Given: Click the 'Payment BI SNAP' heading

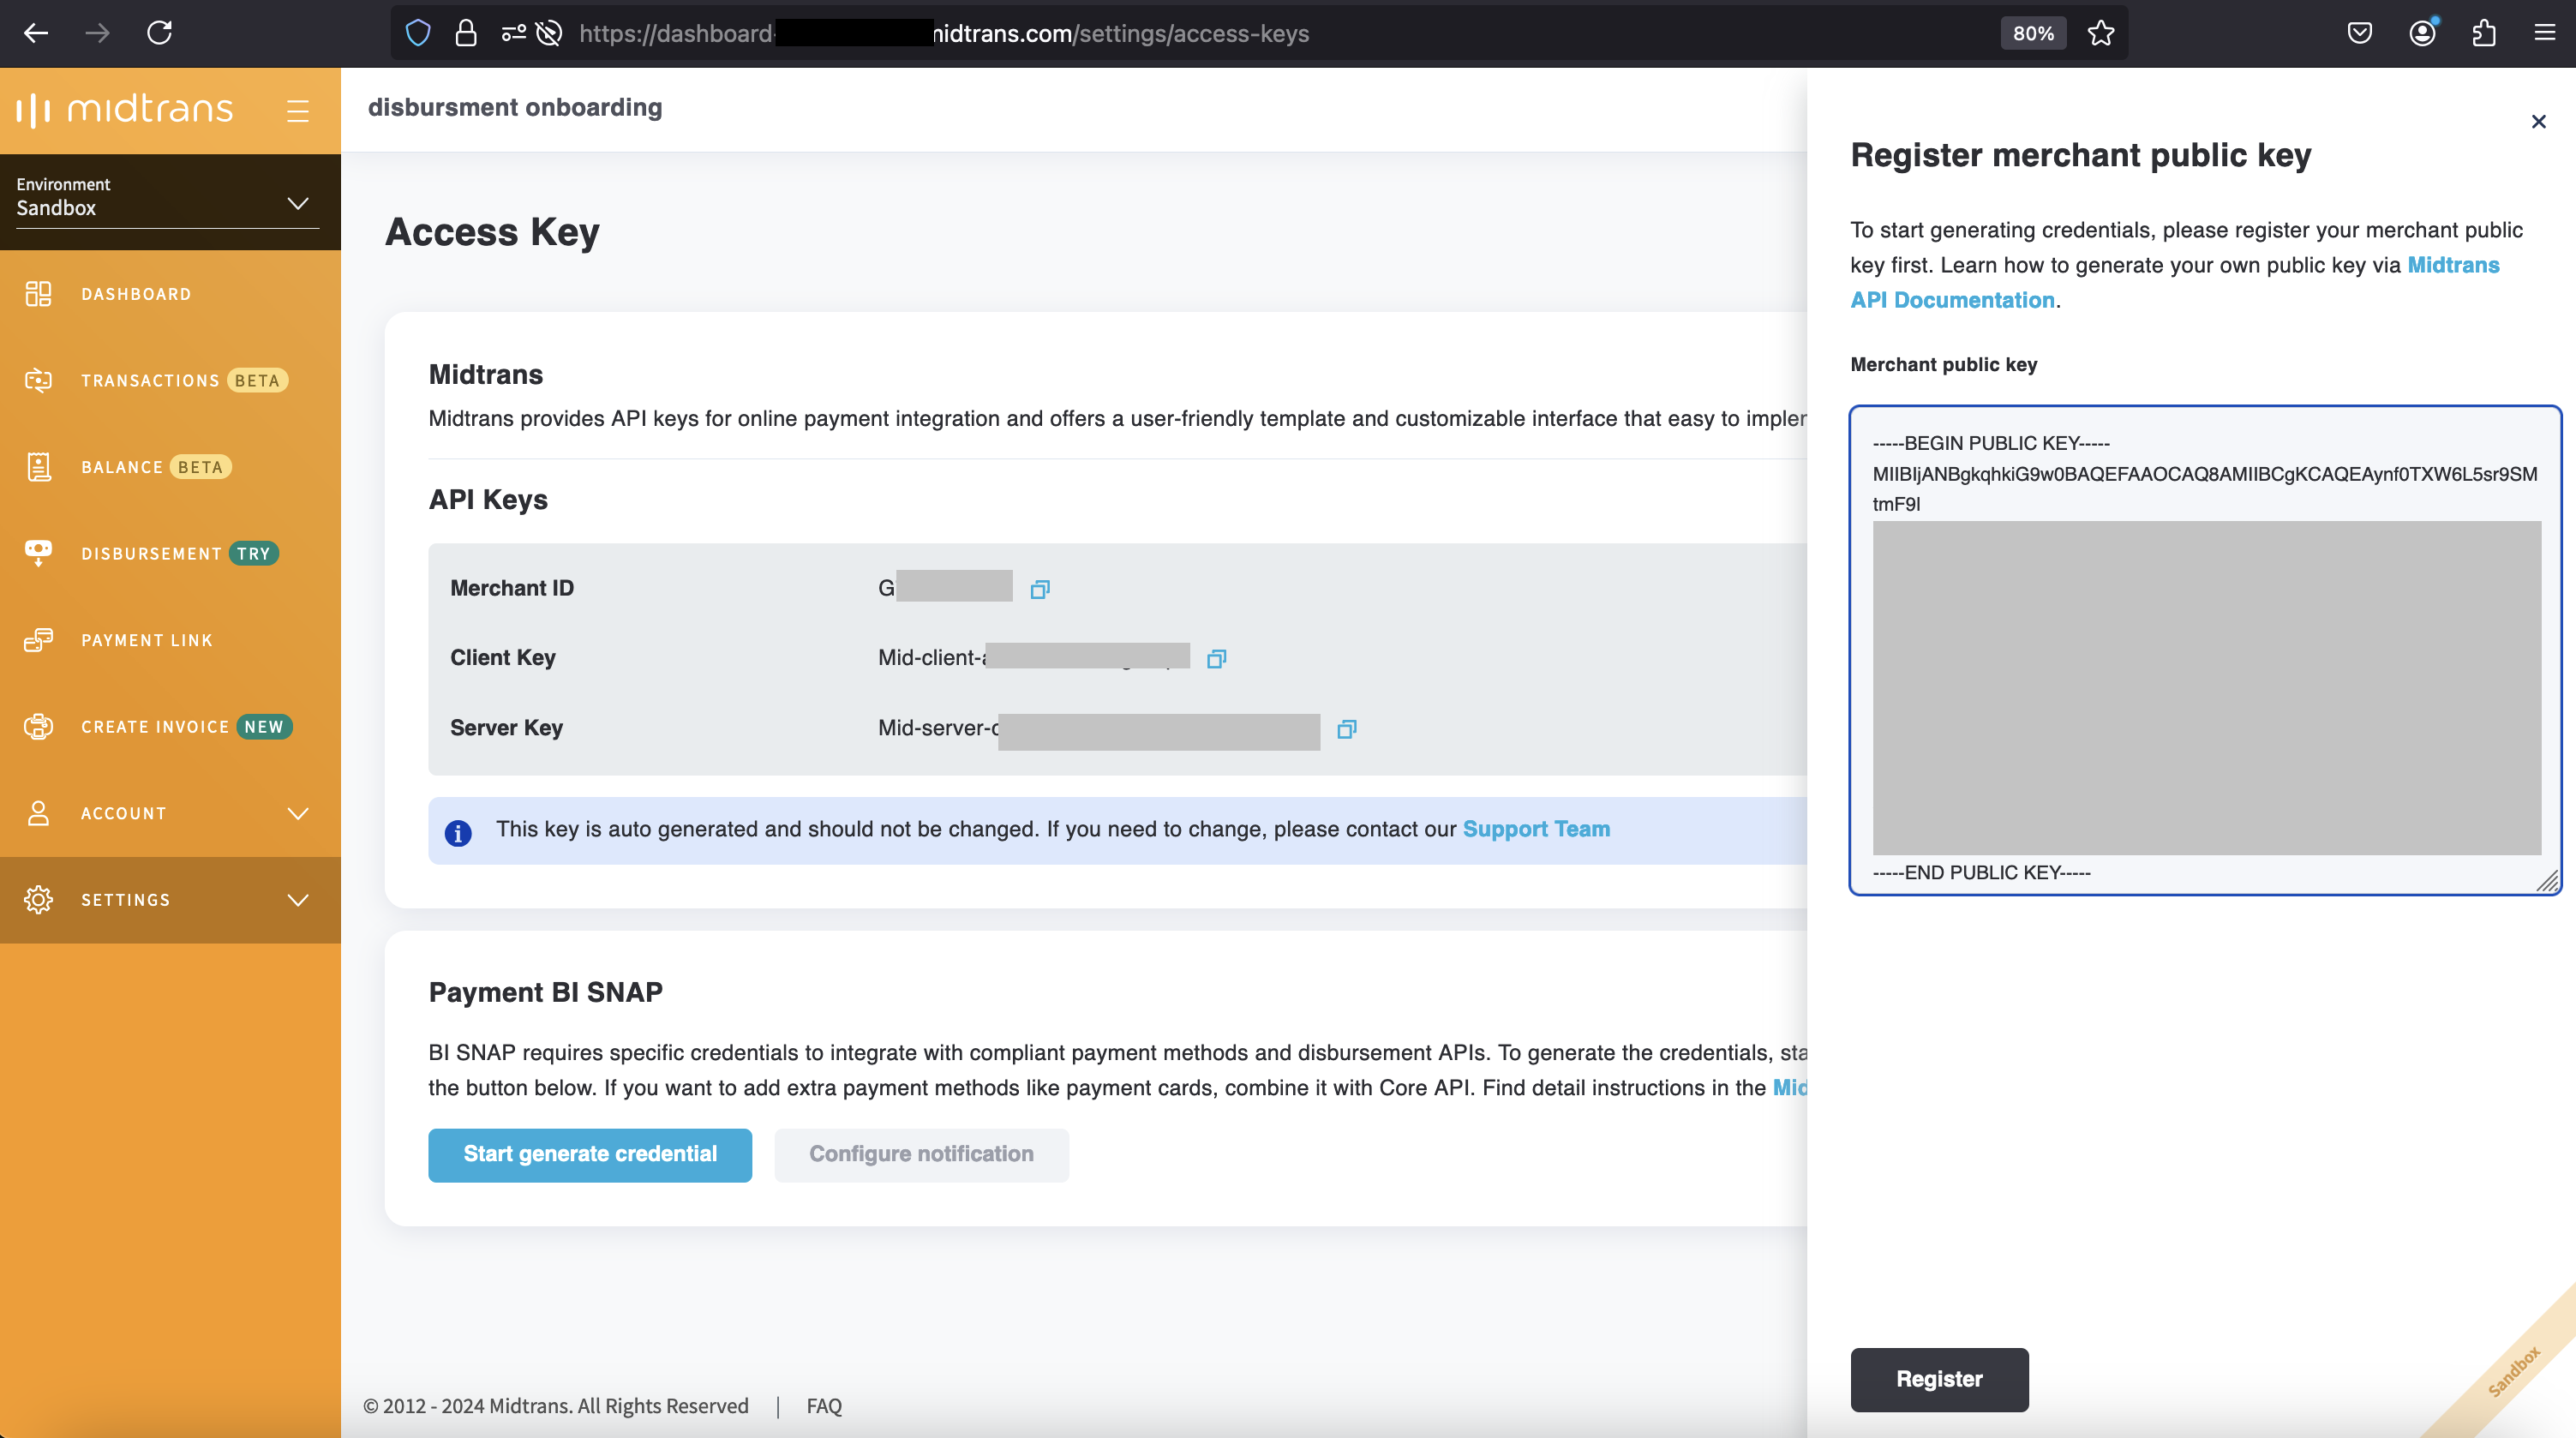Looking at the screenshot, I should click(546, 992).
